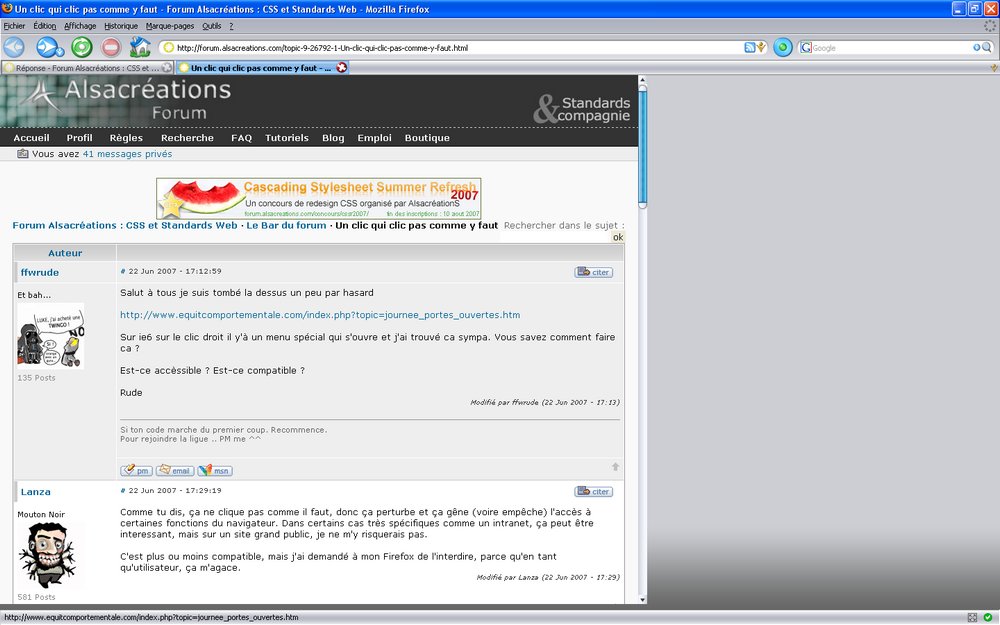This screenshot has height=625, width=1000.
Task: Open Boutique in forum navigation
Action: (427, 138)
